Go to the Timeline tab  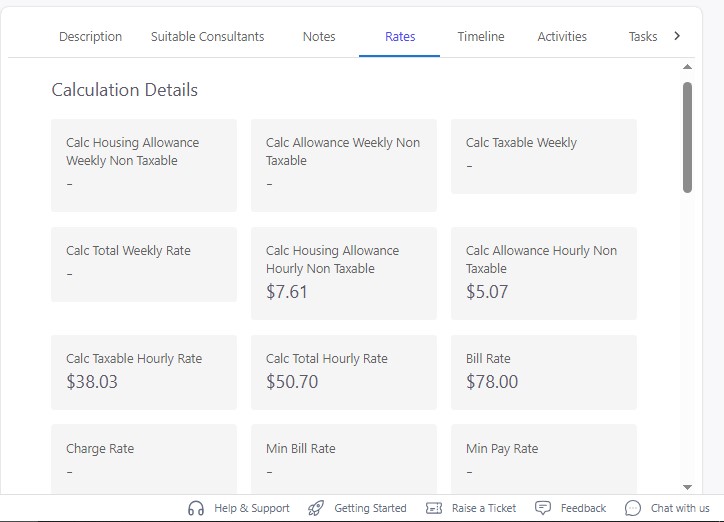click(x=481, y=37)
